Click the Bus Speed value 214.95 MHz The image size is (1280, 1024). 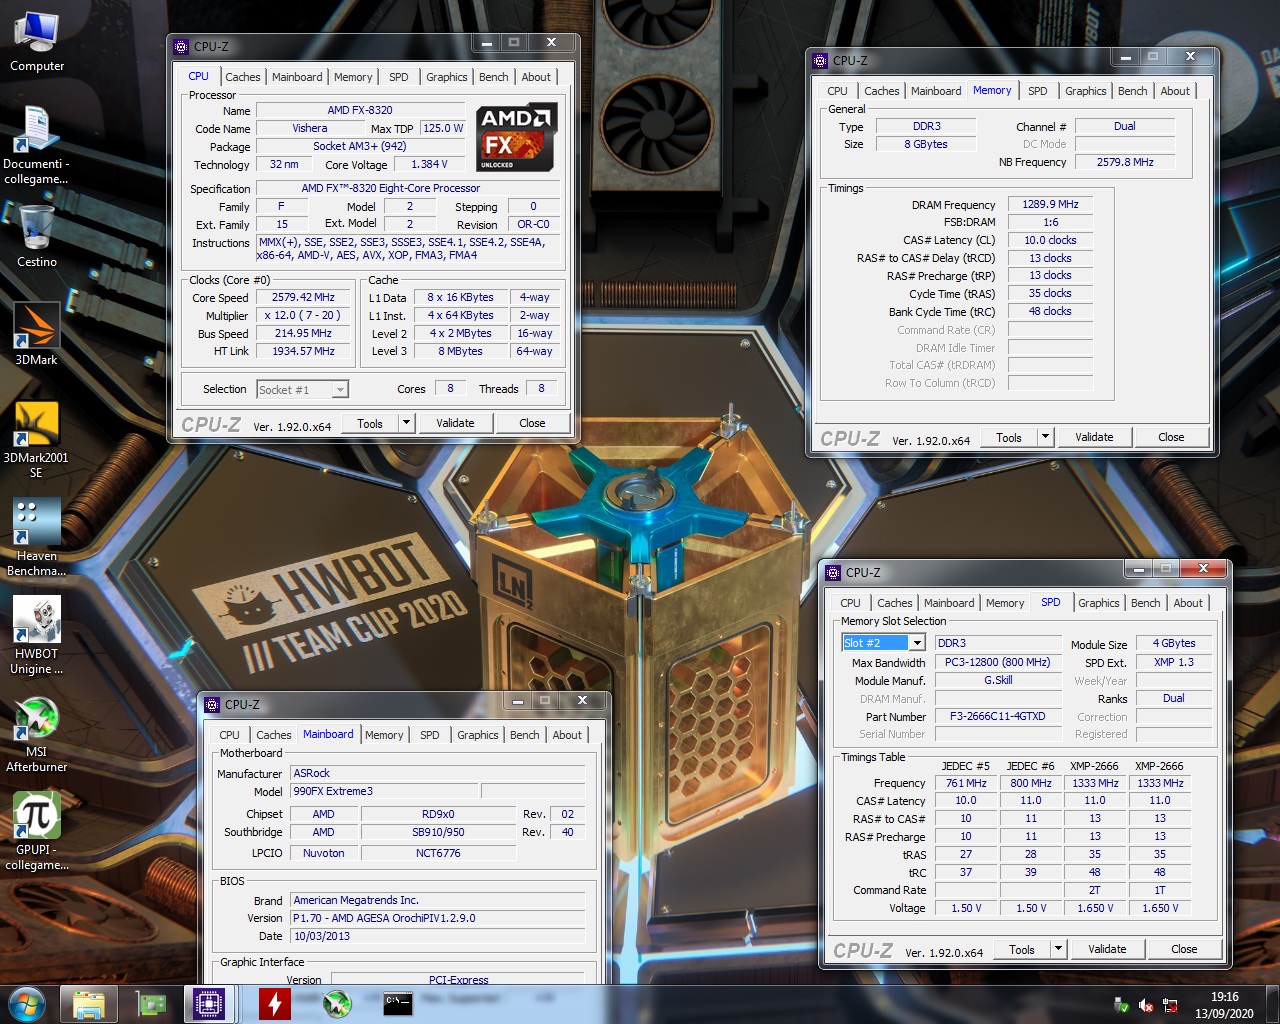pos(303,333)
